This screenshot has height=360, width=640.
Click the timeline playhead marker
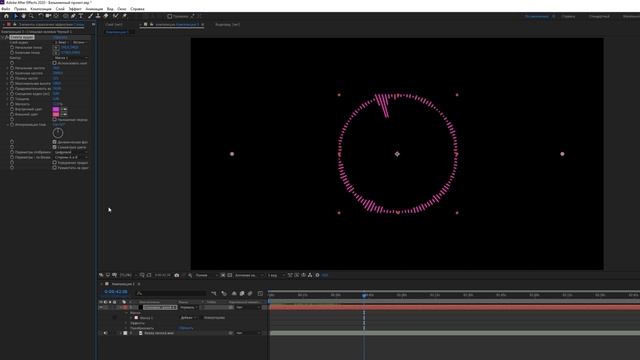(364, 295)
